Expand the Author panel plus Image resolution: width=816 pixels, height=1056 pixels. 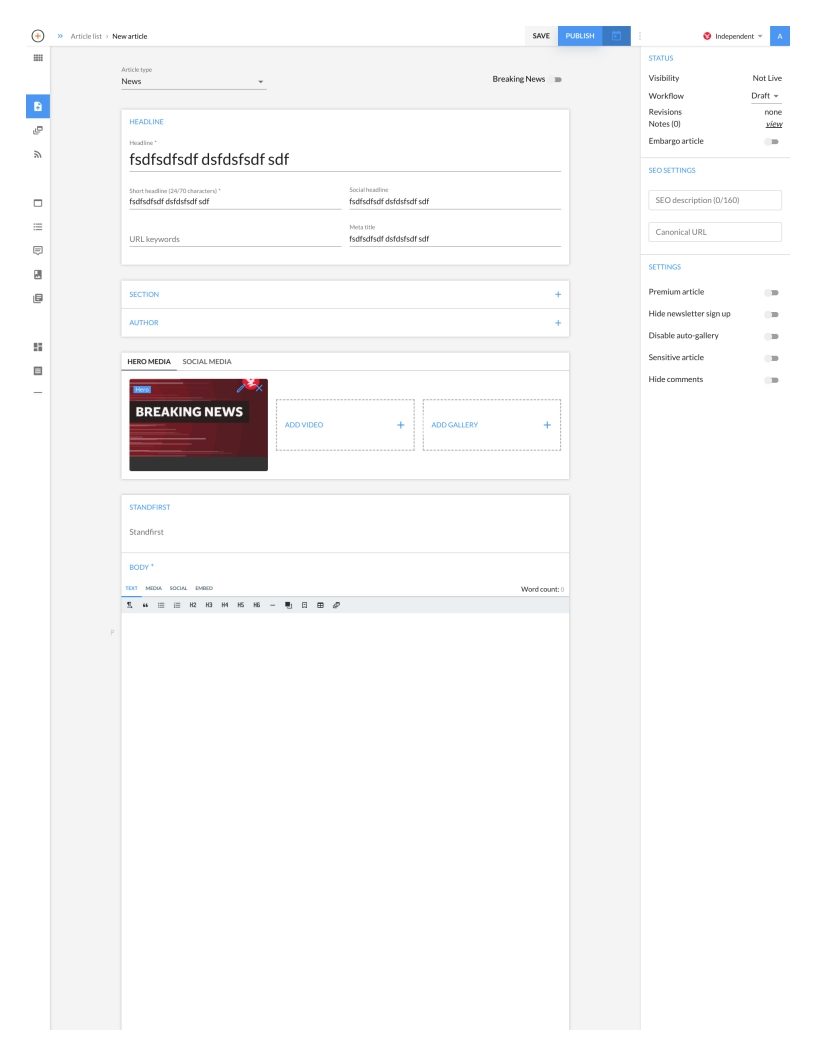557,323
